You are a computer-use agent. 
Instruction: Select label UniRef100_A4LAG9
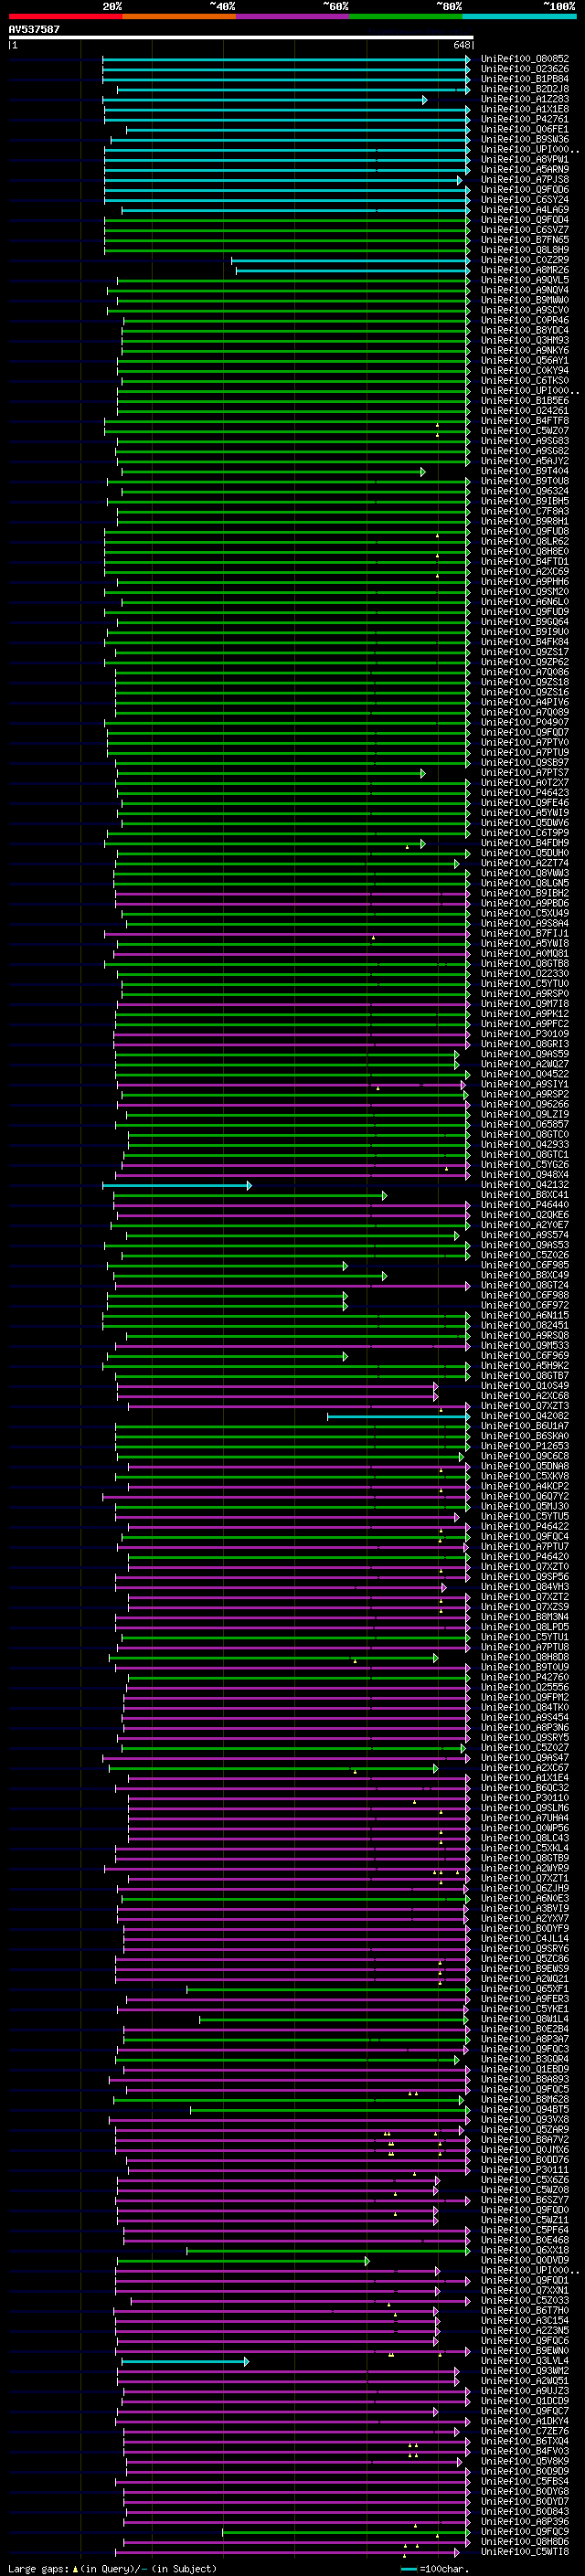(x=525, y=210)
